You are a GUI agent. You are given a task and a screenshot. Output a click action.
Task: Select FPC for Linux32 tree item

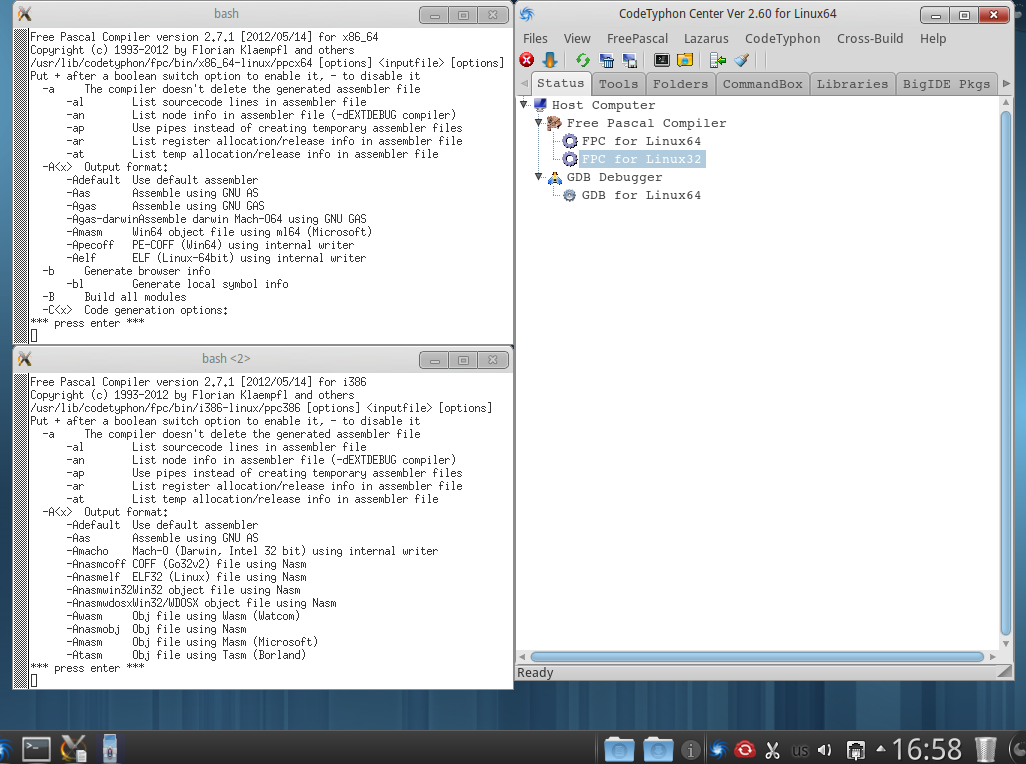[641, 159]
